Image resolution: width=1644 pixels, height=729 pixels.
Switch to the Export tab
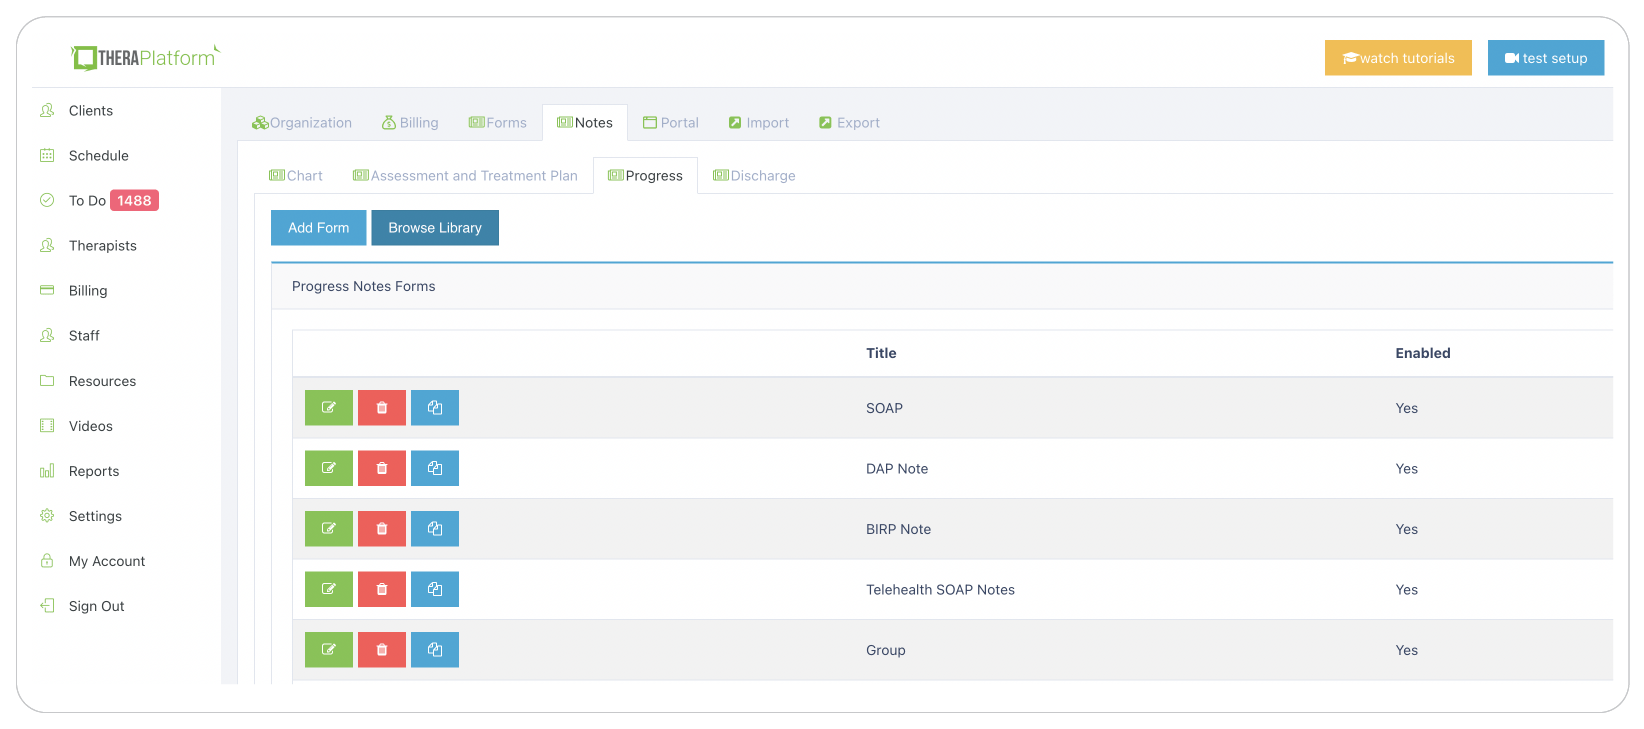pyautogui.click(x=849, y=123)
